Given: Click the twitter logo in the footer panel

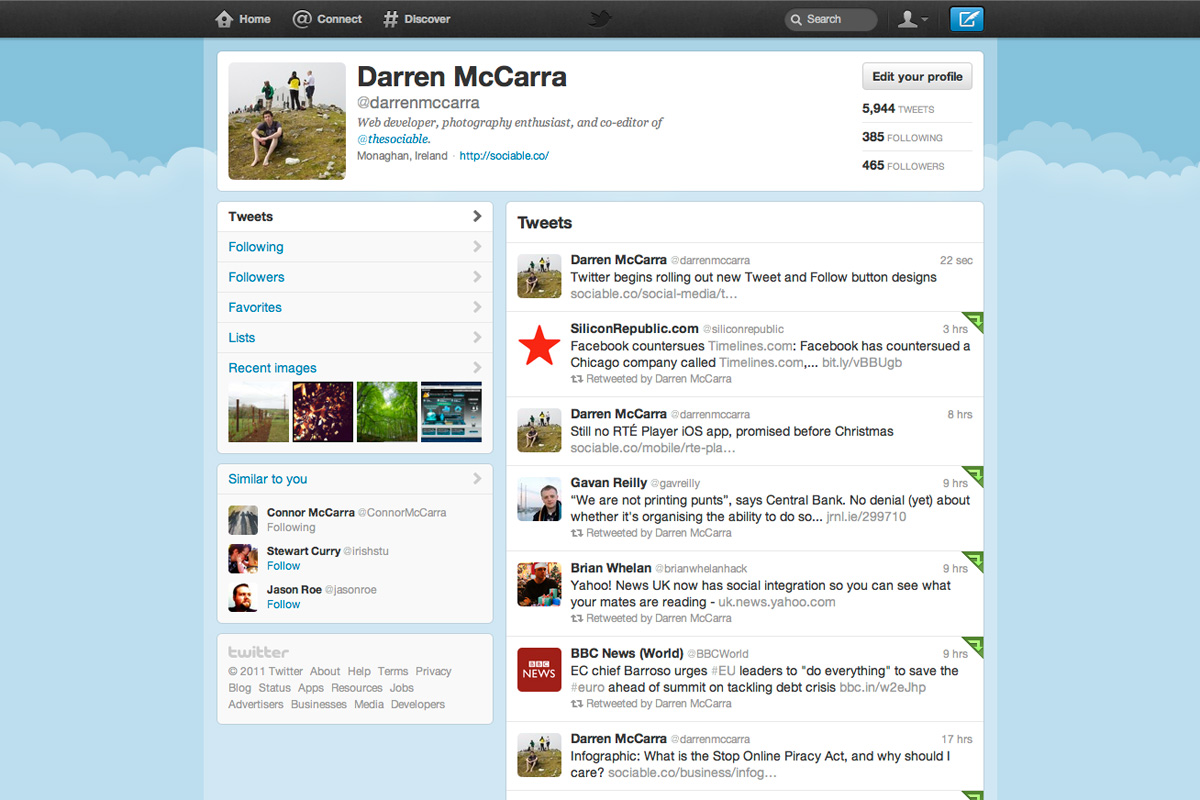Looking at the screenshot, I should point(258,651).
